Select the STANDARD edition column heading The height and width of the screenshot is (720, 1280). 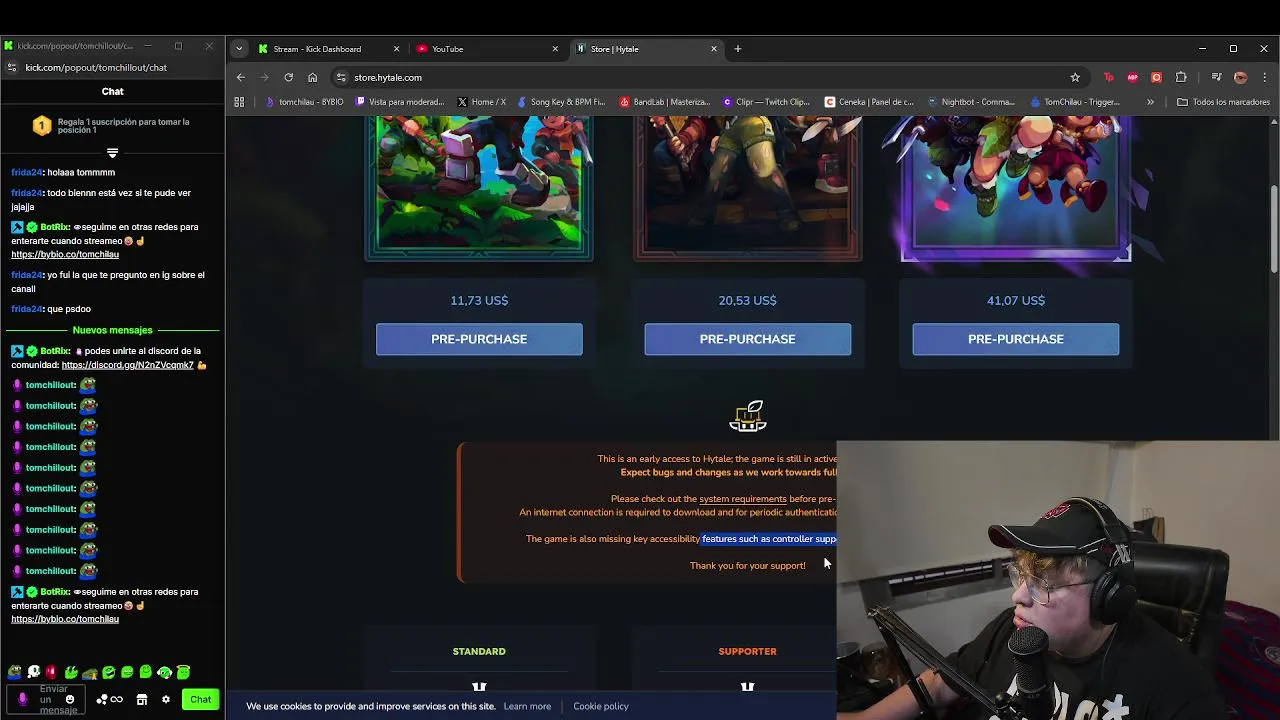click(x=479, y=651)
